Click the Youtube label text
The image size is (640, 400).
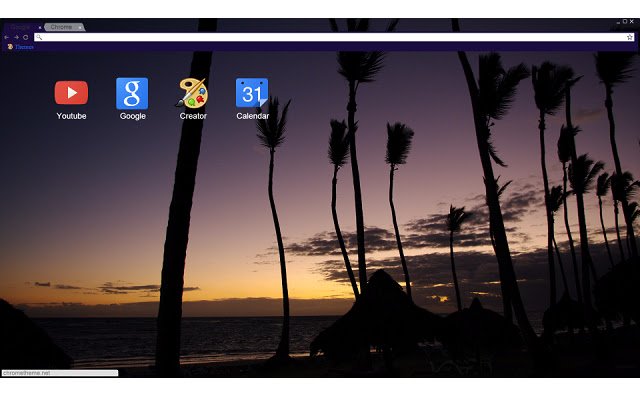tap(71, 116)
